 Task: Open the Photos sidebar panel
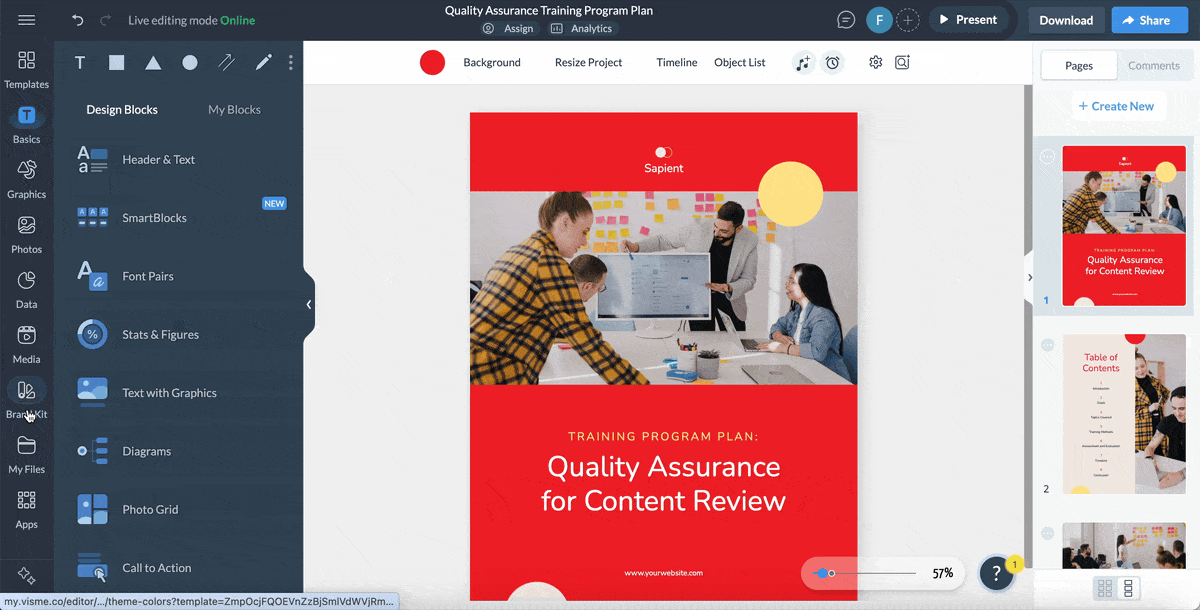(27, 235)
